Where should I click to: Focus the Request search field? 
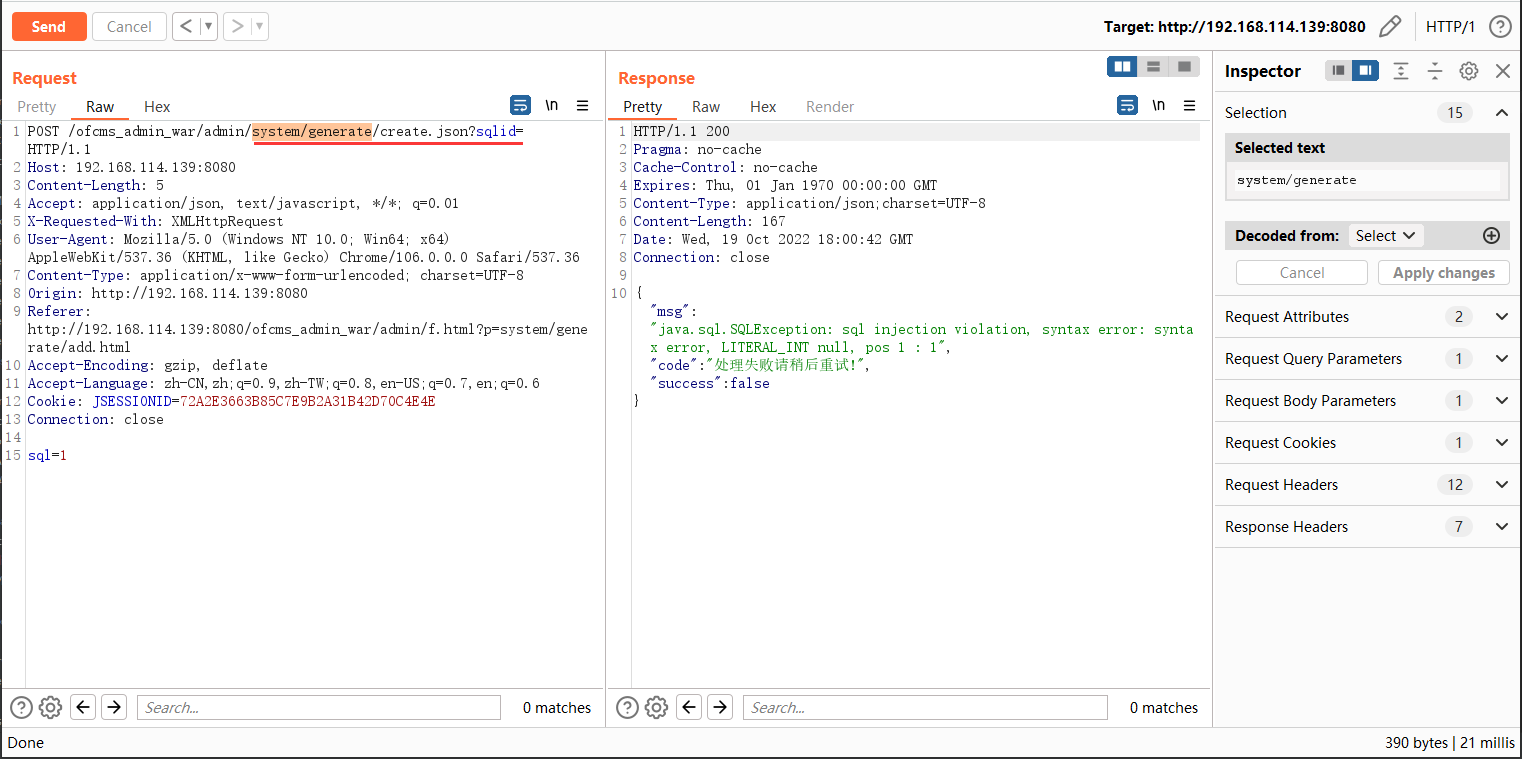[x=319, y=708]
